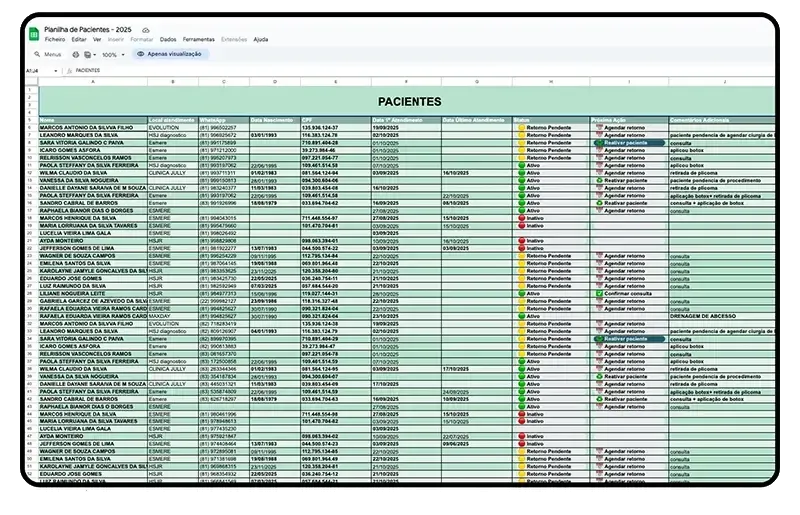Open the Dados menu

[168, 39]
